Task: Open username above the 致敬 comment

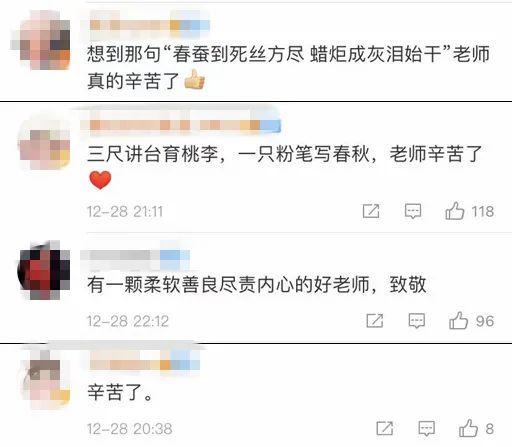Action: click(x=135, y=255)
